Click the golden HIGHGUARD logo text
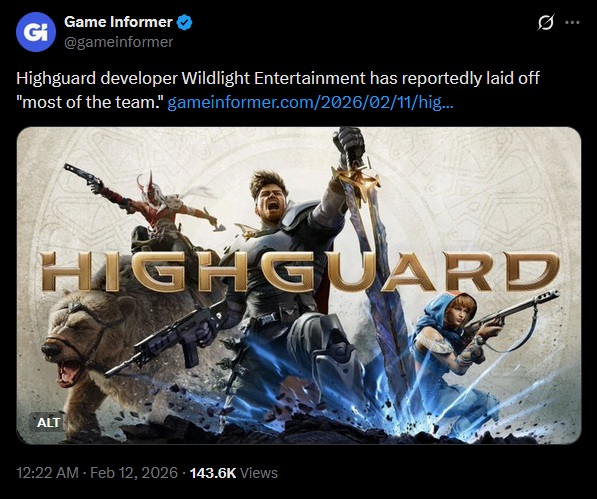Screen dimensions: 597x499 [x=300, y=272]
